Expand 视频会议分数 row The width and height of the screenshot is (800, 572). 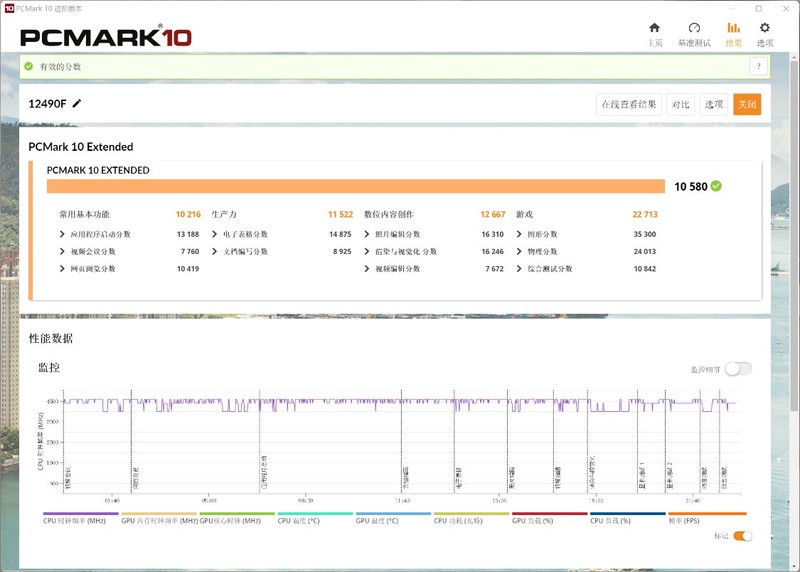[62, 252]
